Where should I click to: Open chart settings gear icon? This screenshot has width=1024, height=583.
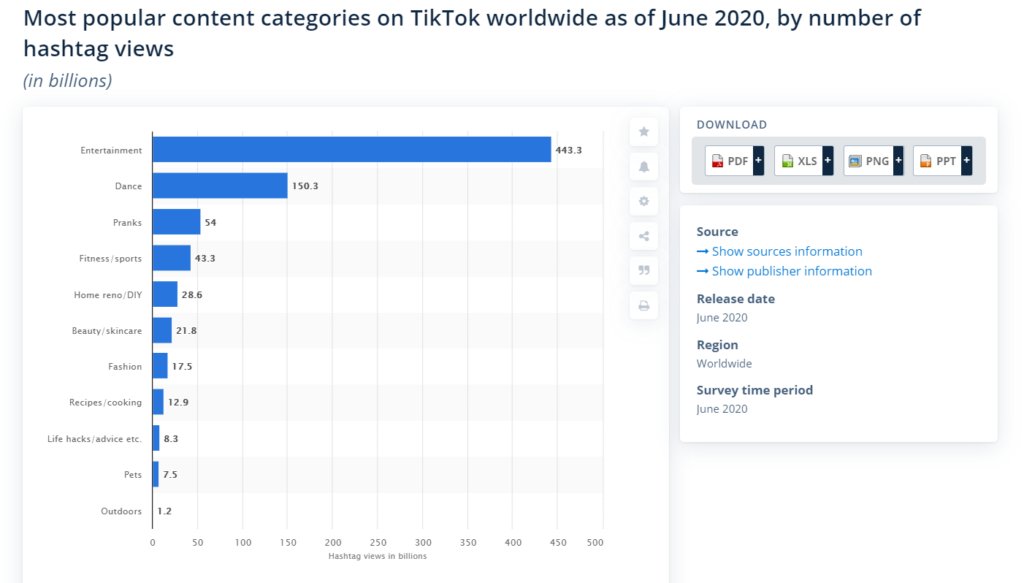[643, 201]
